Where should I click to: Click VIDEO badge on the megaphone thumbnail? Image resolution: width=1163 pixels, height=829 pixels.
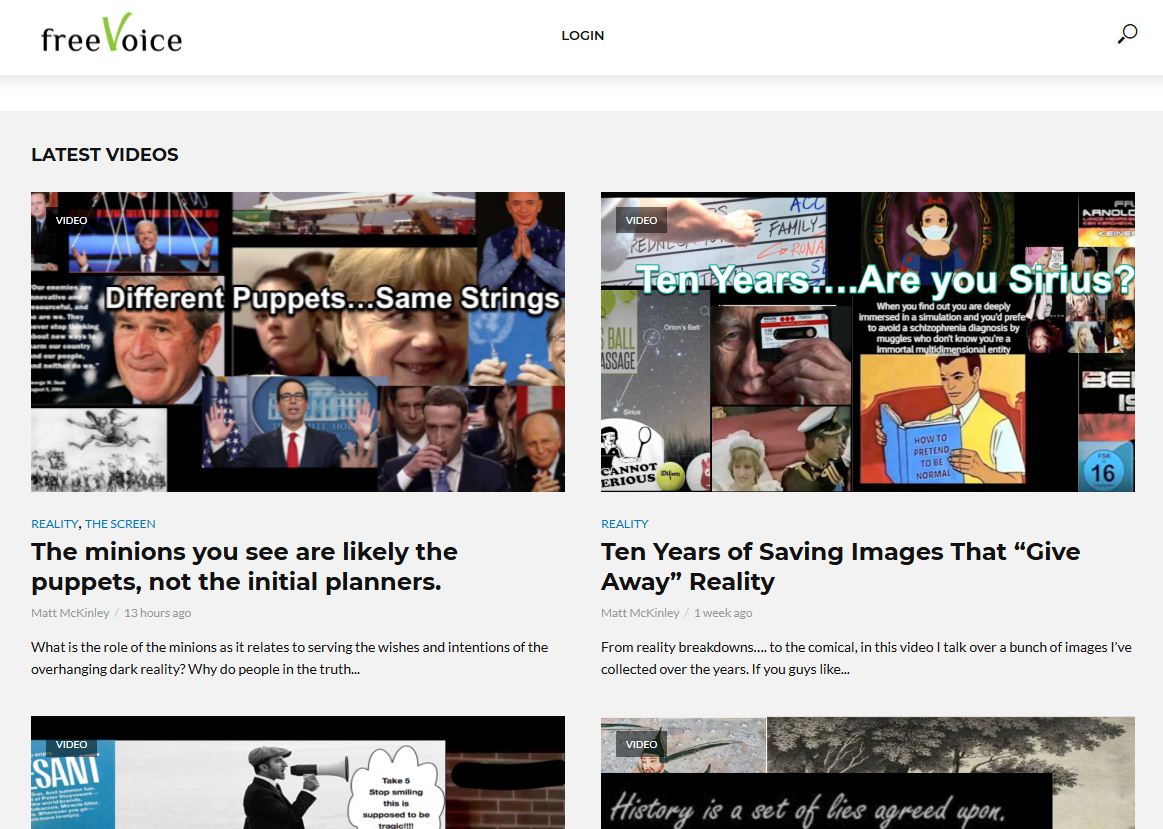click(x=71, y=744)
